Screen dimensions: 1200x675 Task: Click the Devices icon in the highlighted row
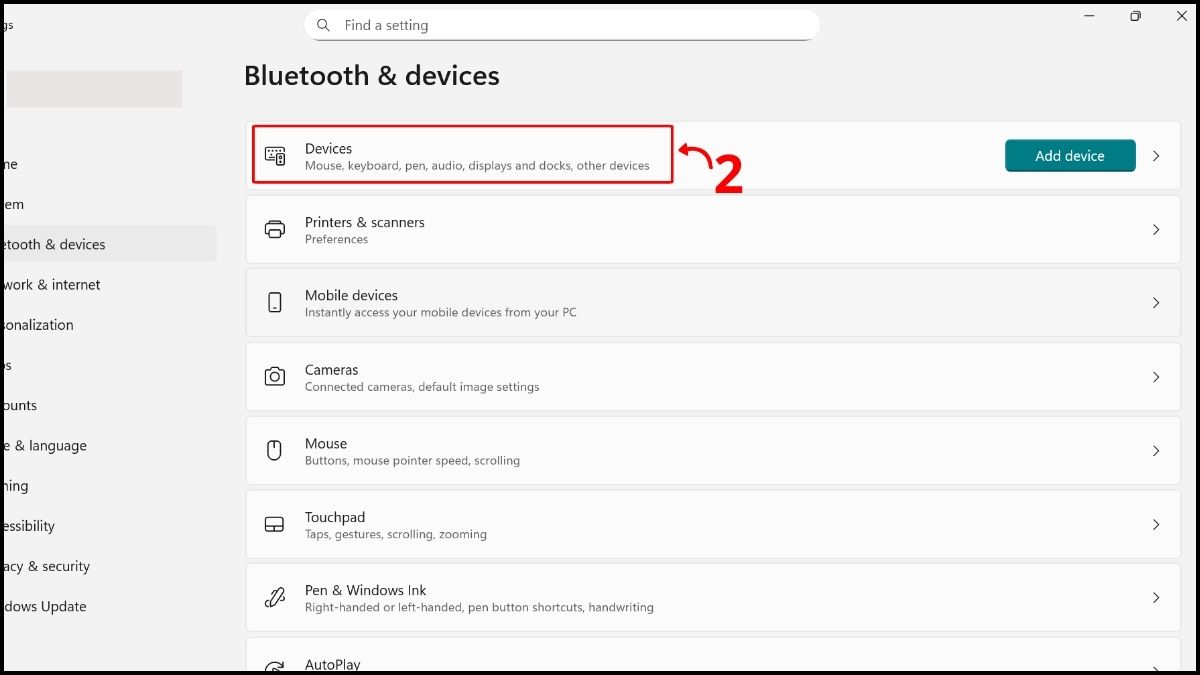(x=275, y=155)
